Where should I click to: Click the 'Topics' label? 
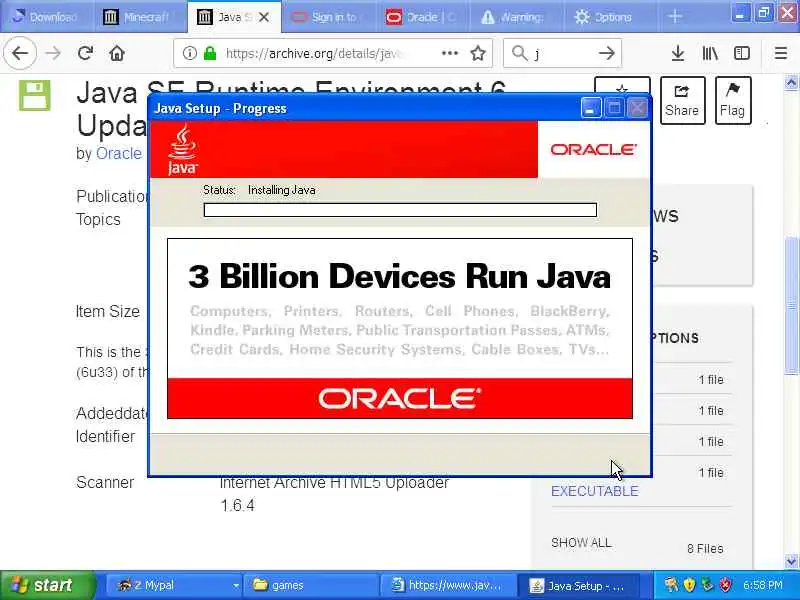[98, 219]
